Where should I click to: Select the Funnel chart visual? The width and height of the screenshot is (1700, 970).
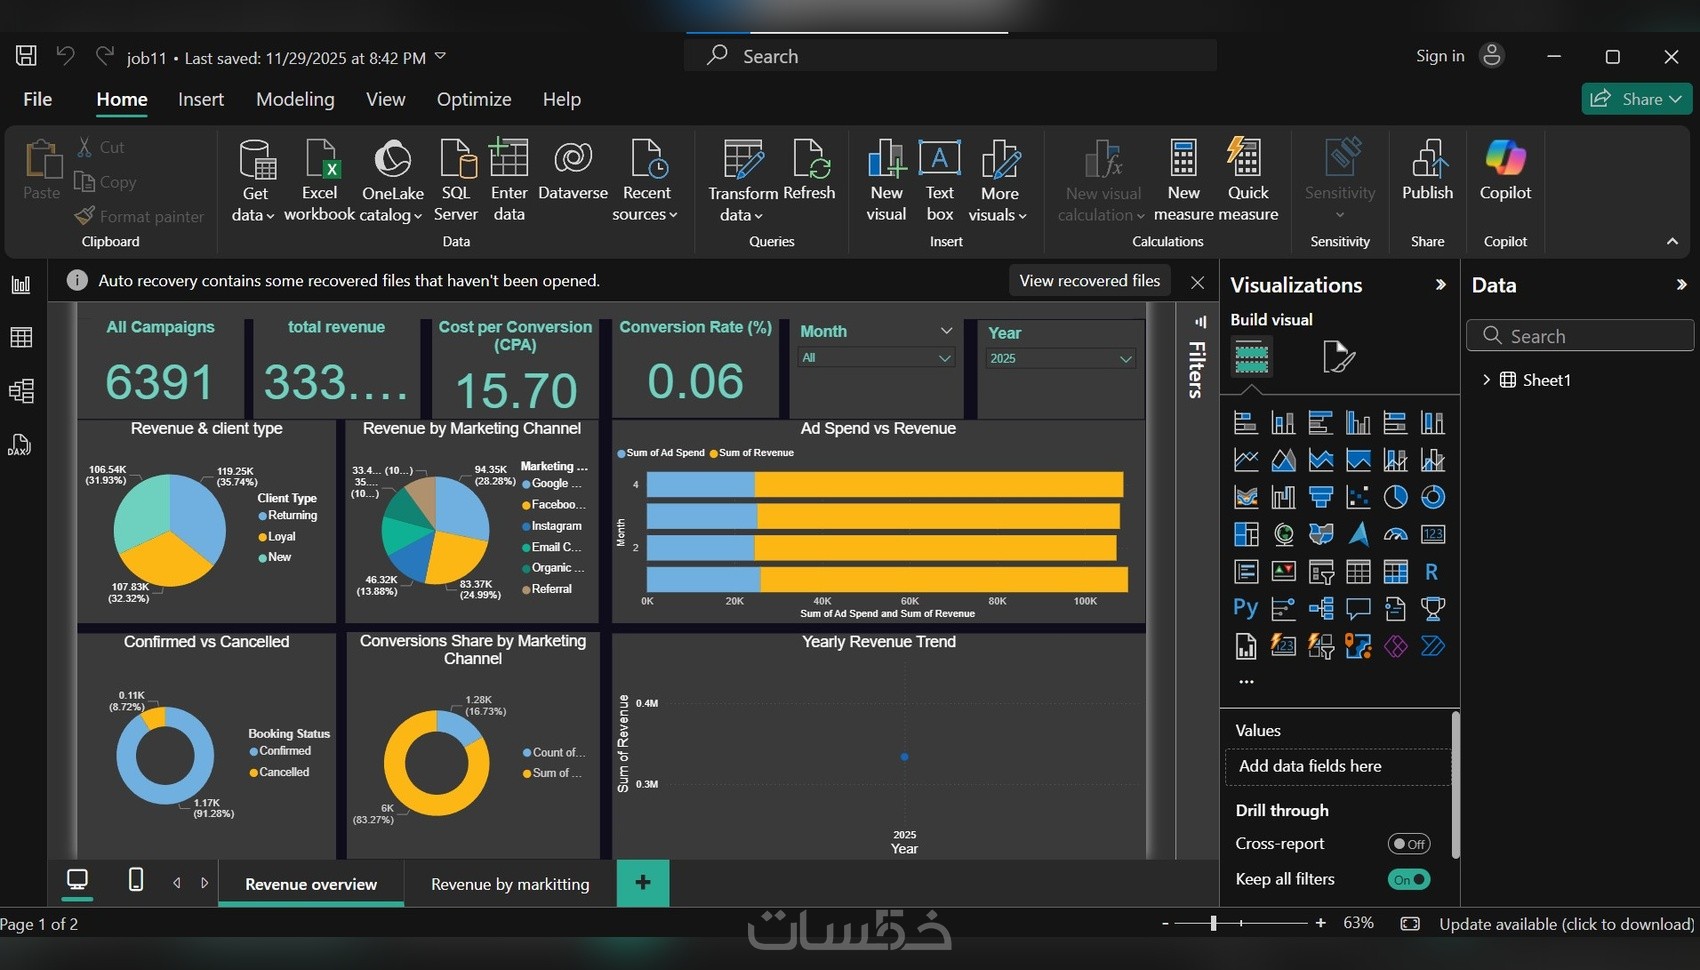1321,497
